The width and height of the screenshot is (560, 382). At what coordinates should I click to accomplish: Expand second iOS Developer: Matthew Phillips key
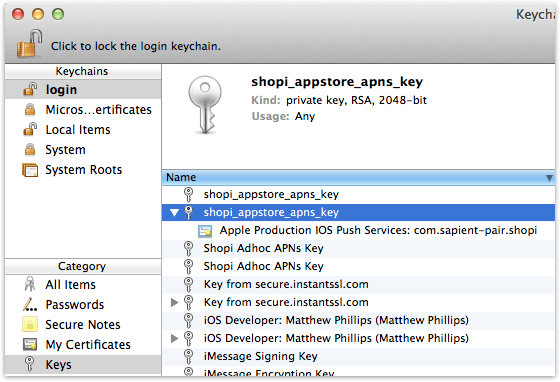(174, 338)
